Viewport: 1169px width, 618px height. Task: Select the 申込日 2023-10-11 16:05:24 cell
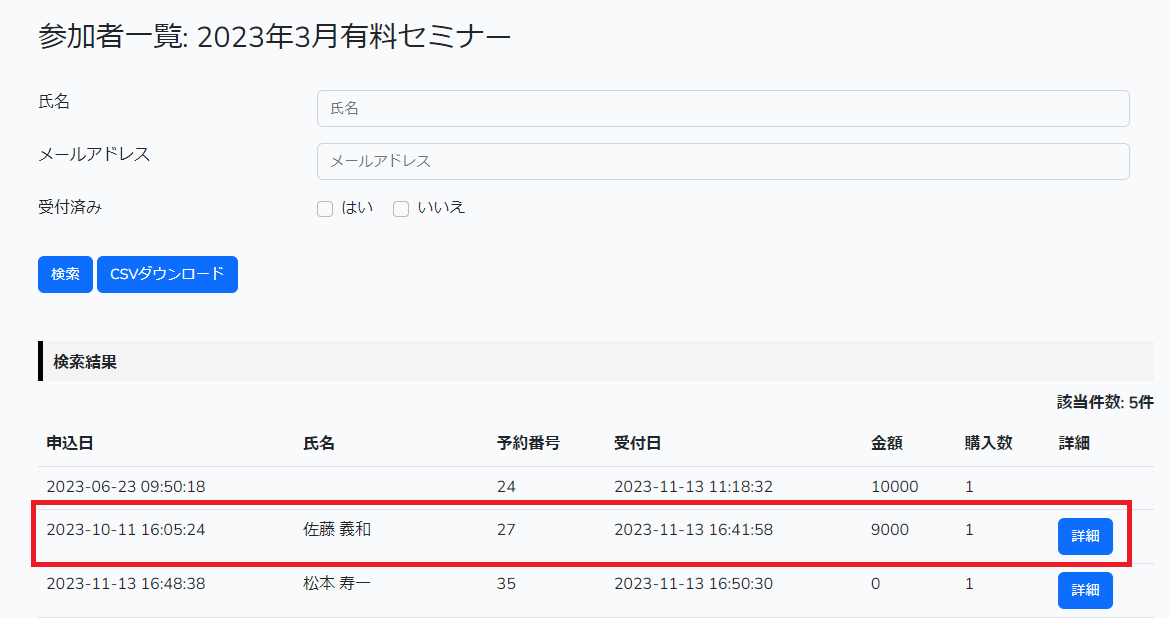coord(126,530)
